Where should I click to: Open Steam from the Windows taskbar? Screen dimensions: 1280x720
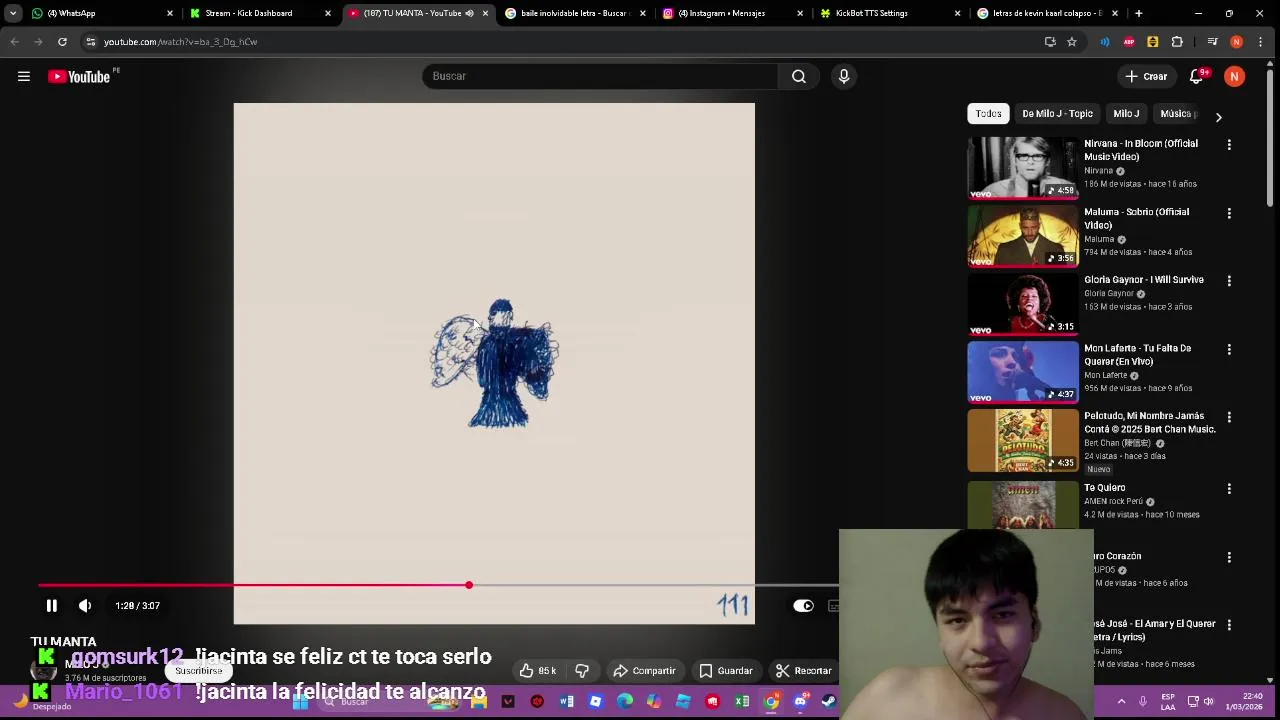[829, 701]
